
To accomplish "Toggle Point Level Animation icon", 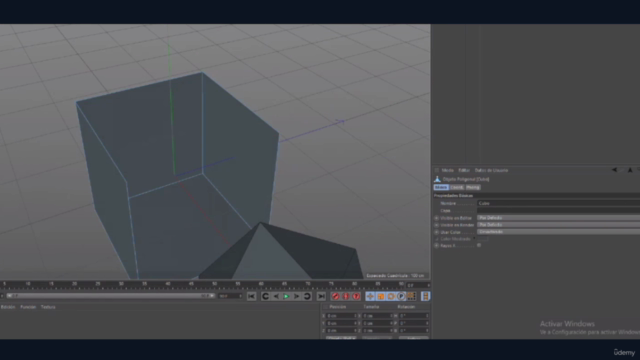I will point(411,296).
